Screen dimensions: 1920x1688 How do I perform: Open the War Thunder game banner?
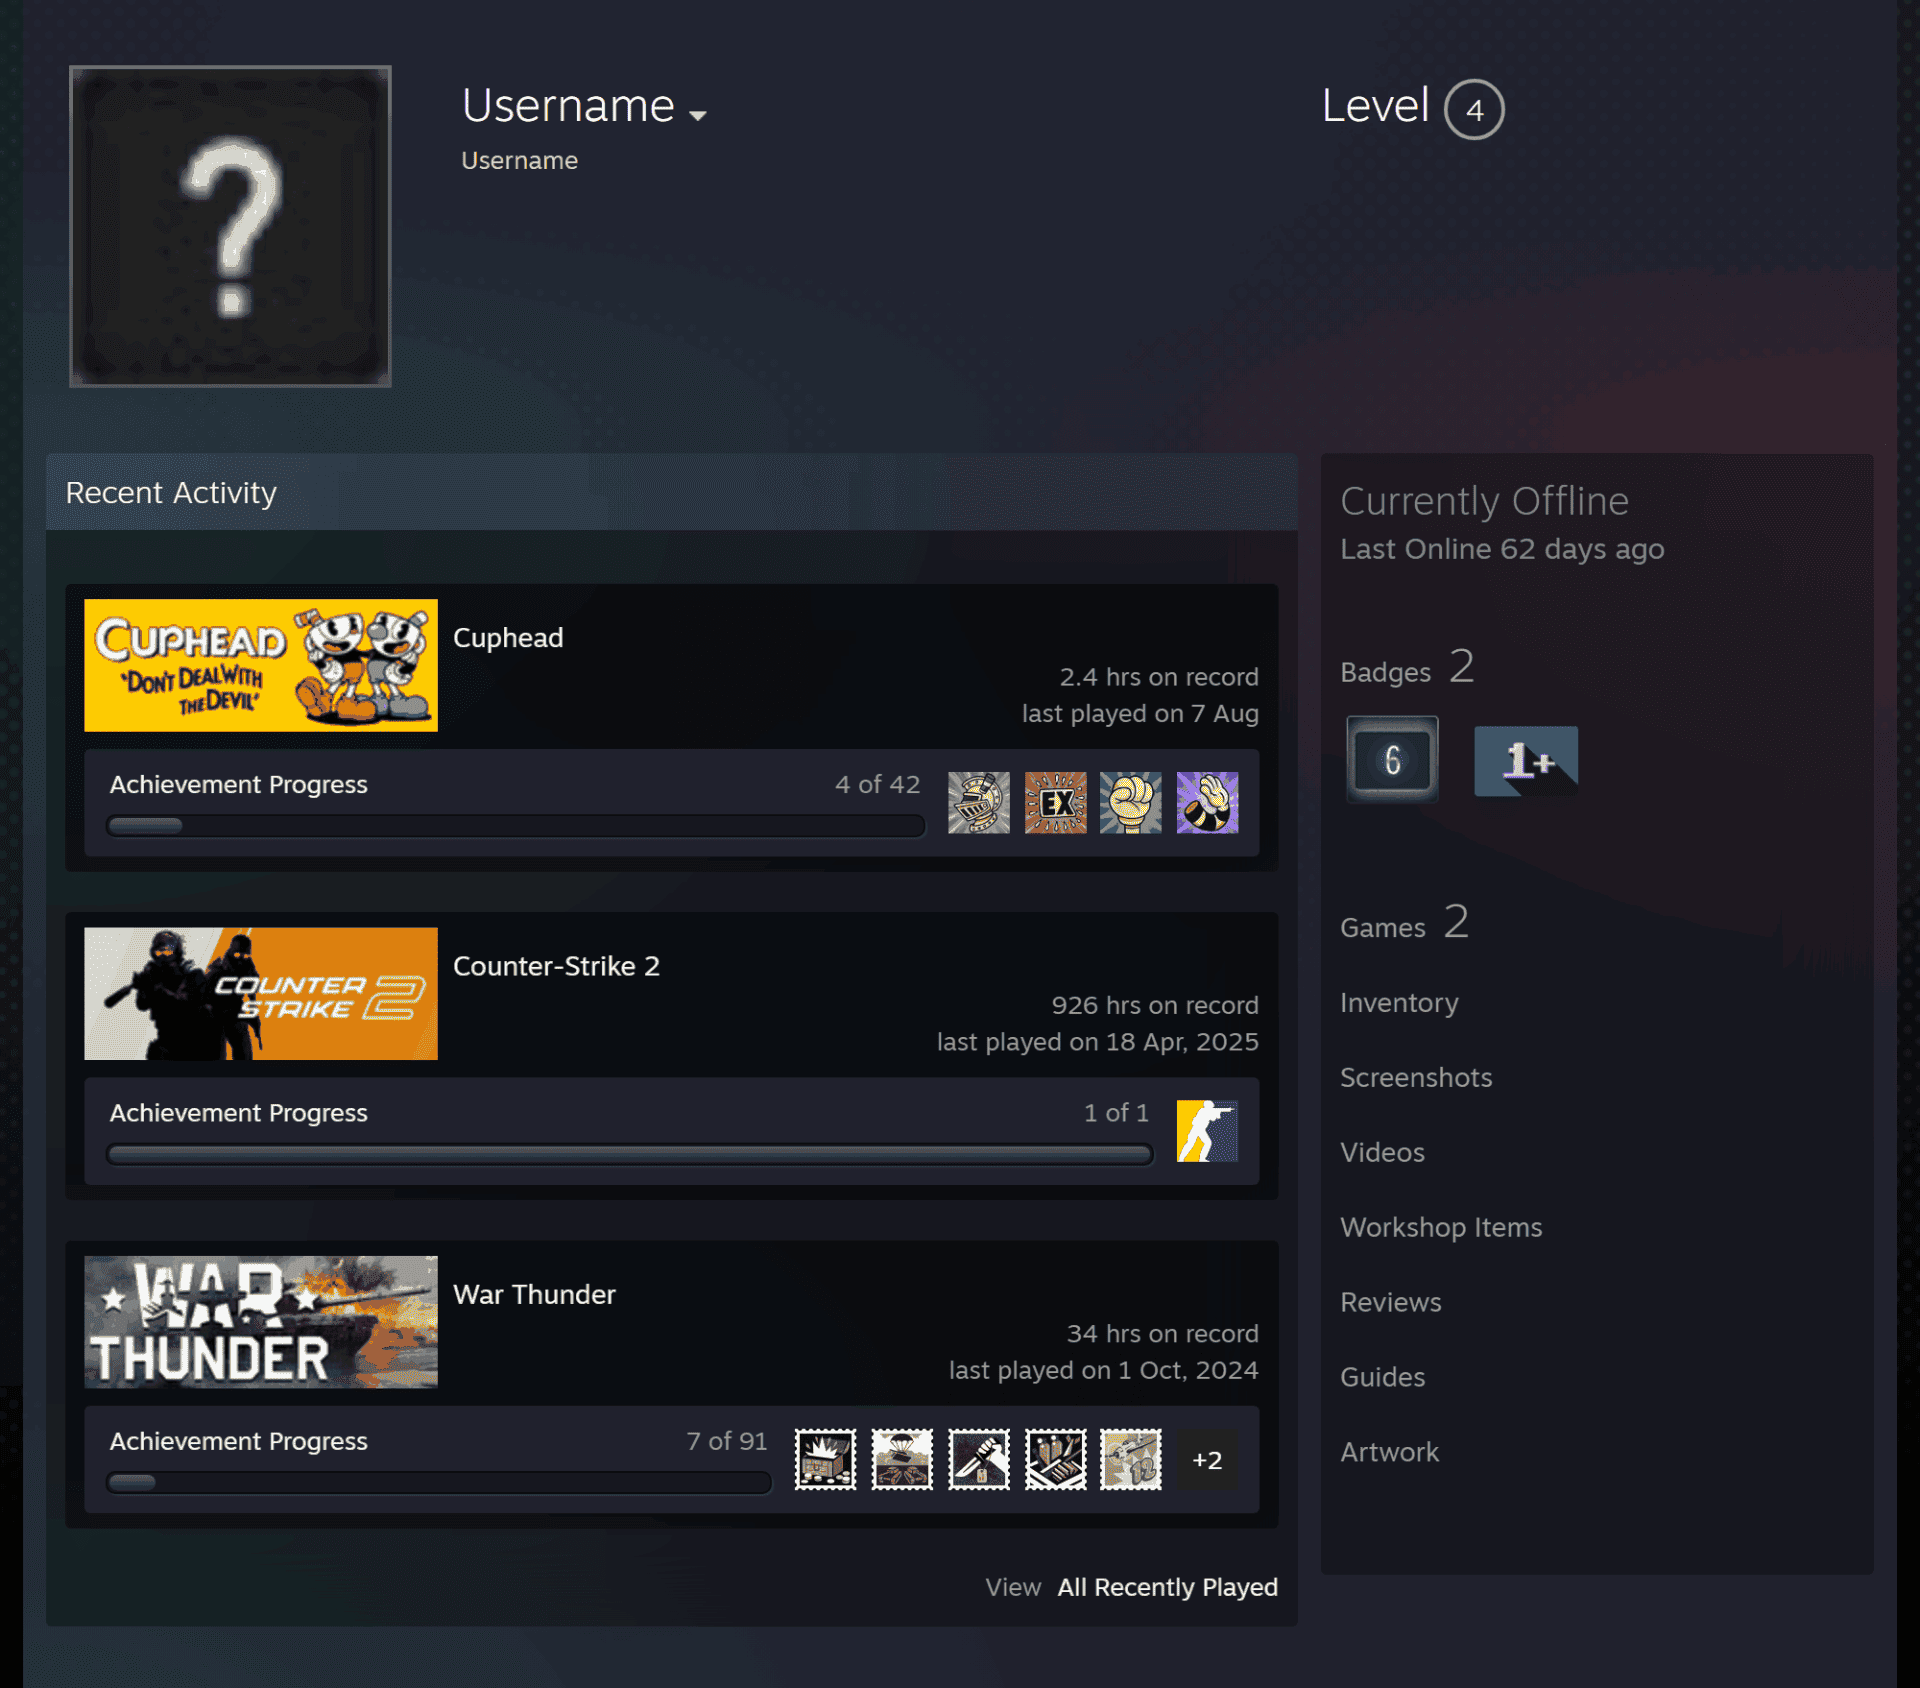pyautogui.click(x=261, y=1322)
